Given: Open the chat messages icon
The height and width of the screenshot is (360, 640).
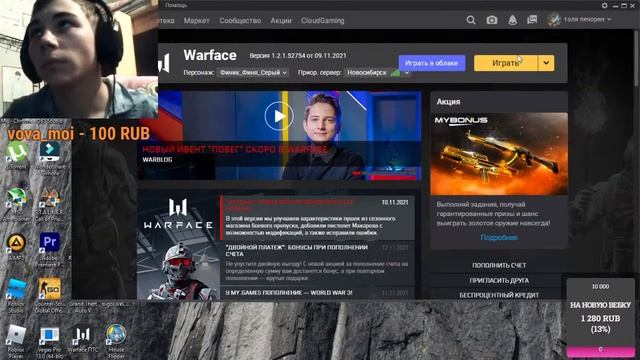Looking at the screenshot, I should [532, 20].
